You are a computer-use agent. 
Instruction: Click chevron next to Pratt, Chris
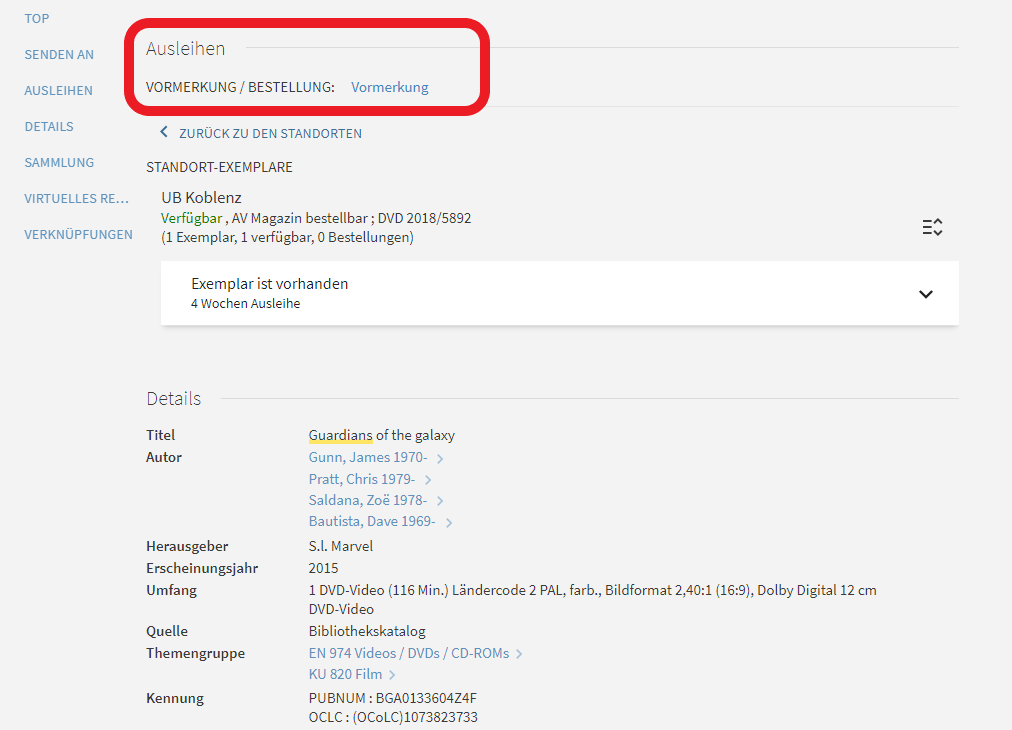click(x=428, y=480)
